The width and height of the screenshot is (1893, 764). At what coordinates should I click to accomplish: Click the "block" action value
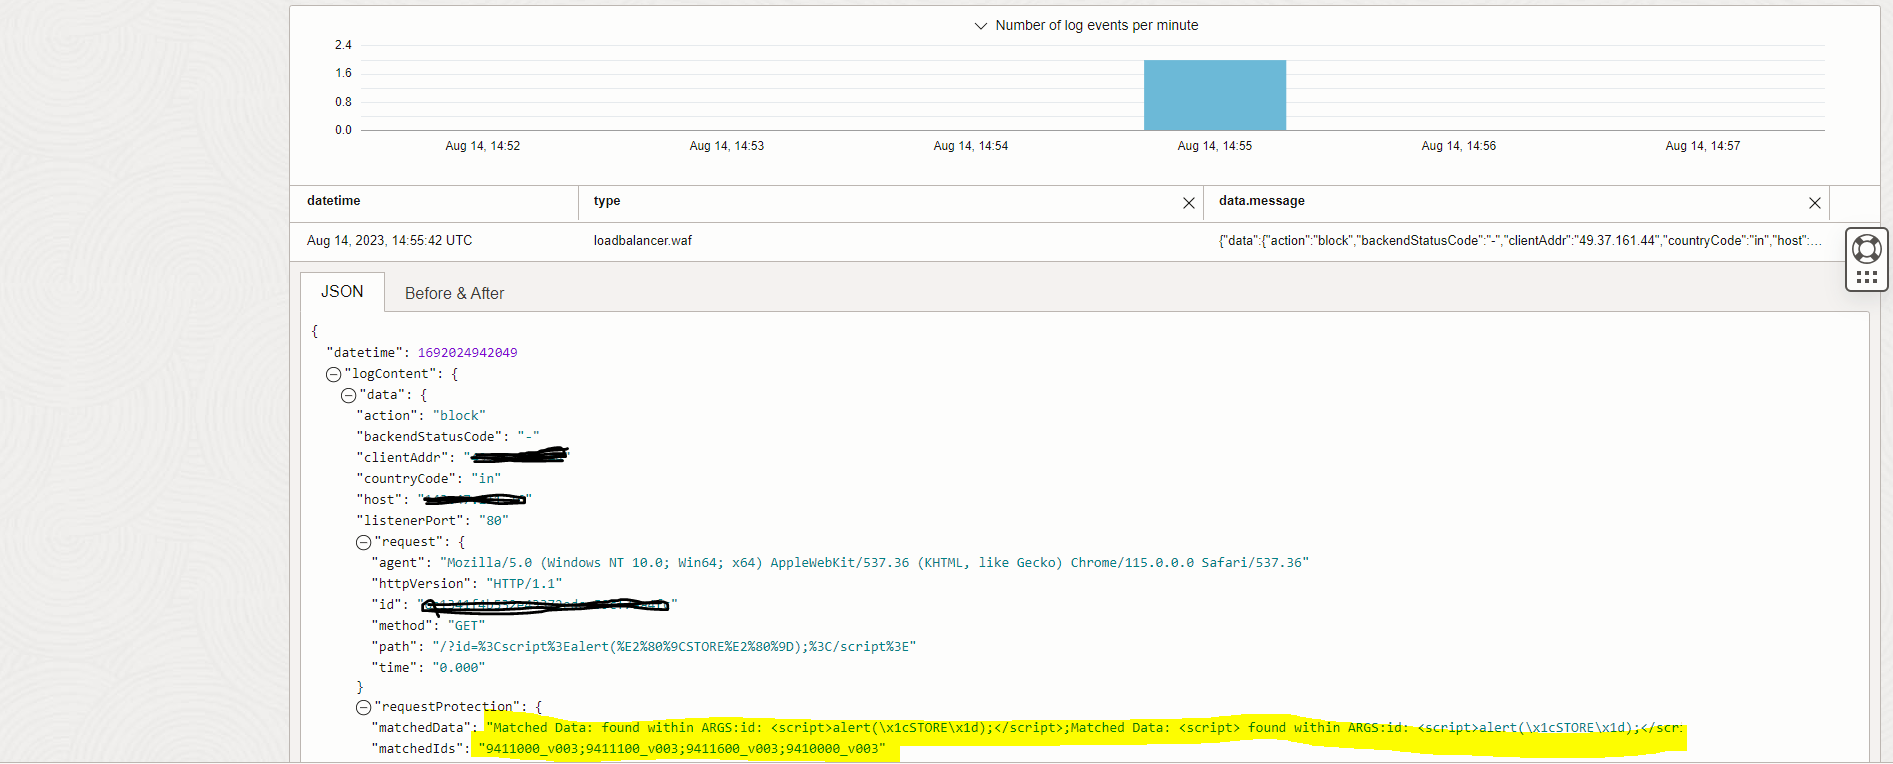tap(459, 416)
